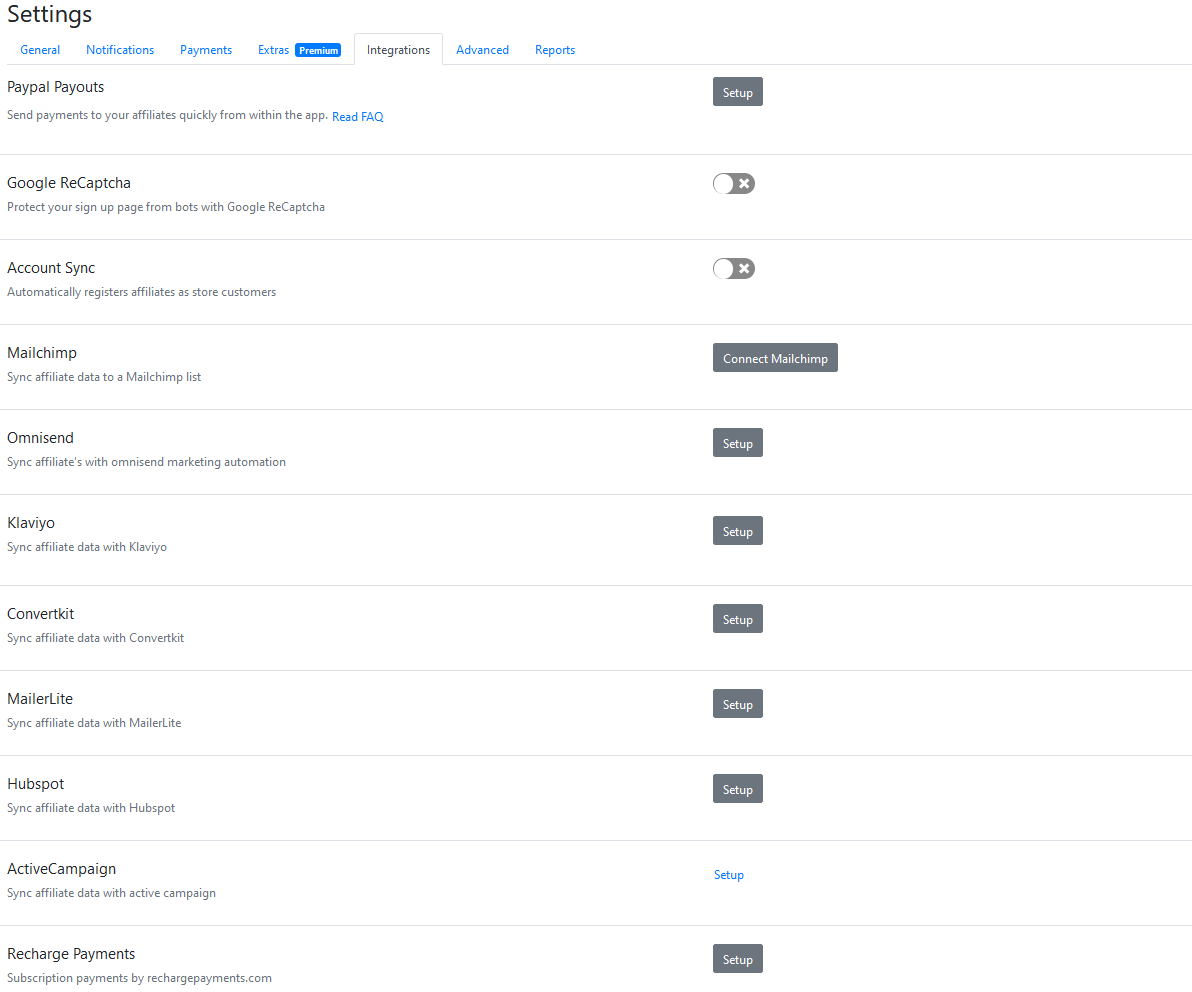
Task: Open the ActiveCampaign Setup link
Action: point(728,875)
